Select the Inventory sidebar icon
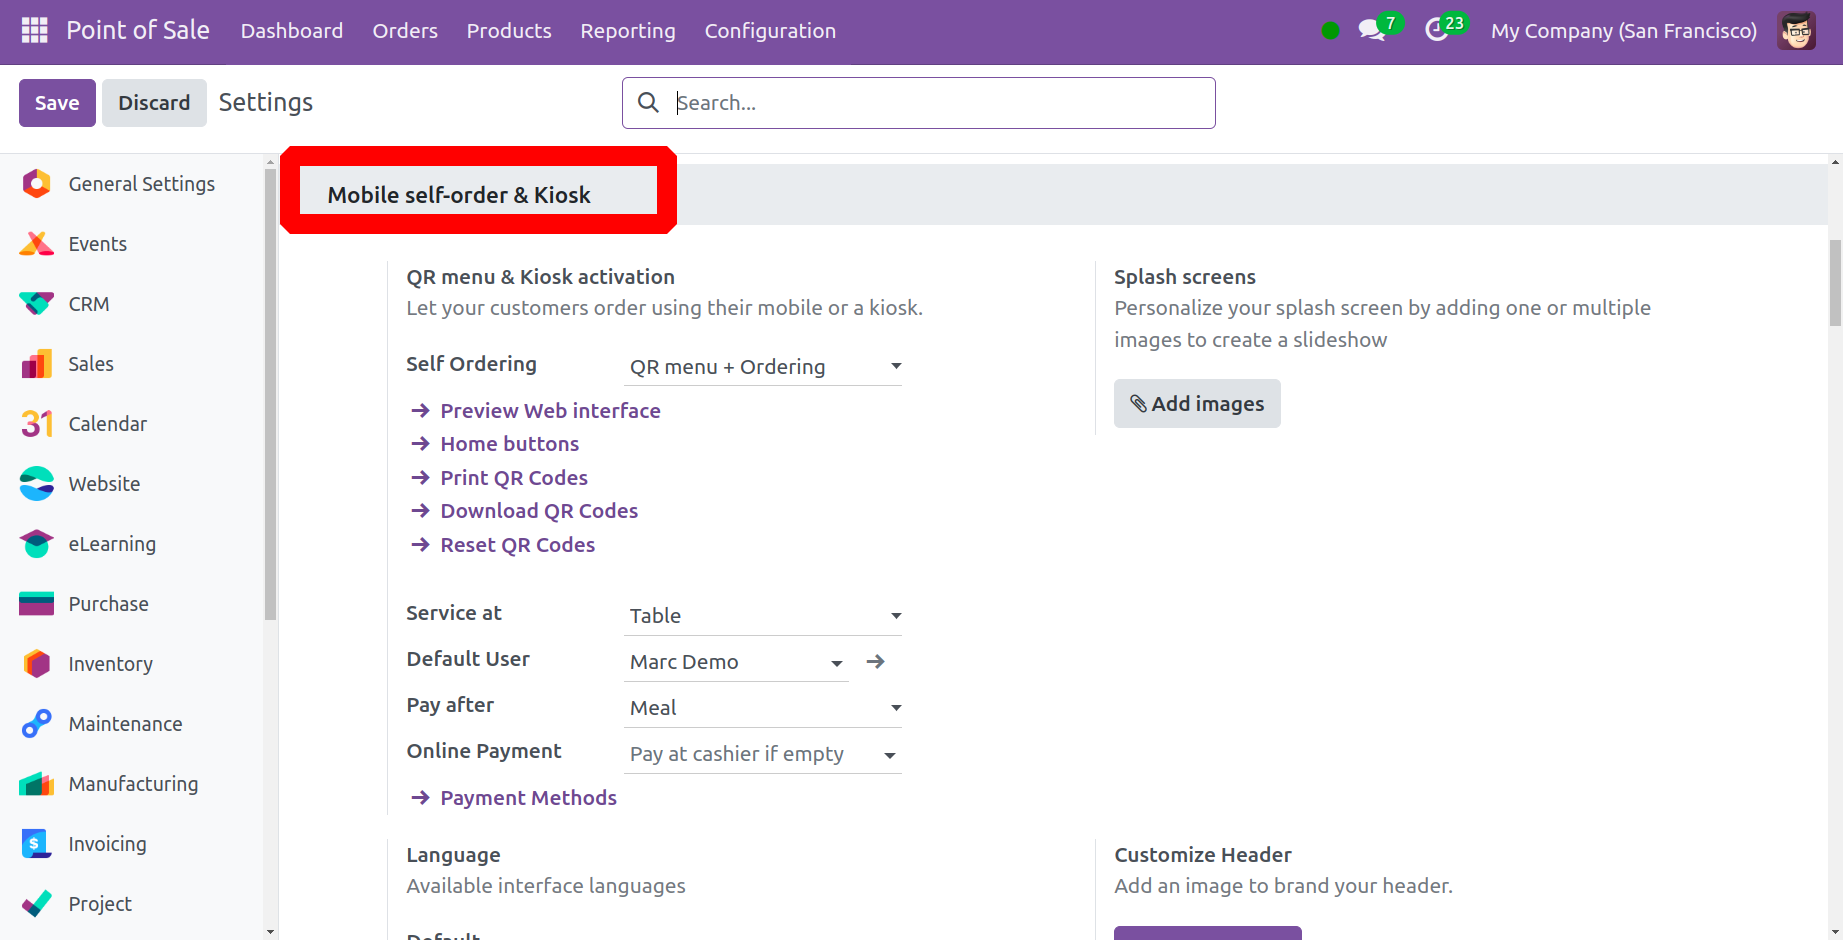 (x=37, y=664)
